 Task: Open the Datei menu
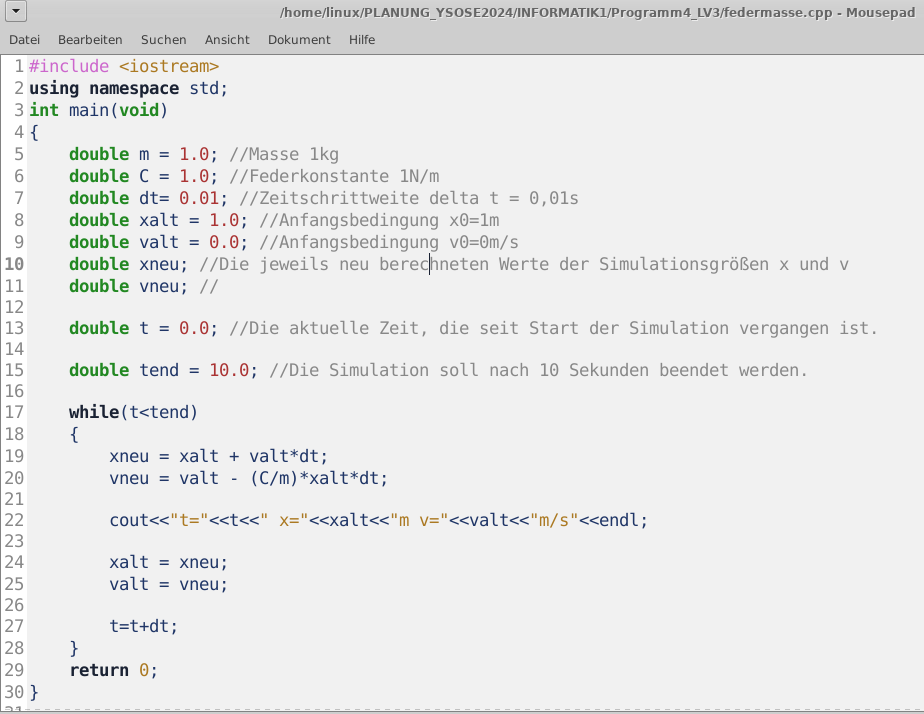click(24, 39)
